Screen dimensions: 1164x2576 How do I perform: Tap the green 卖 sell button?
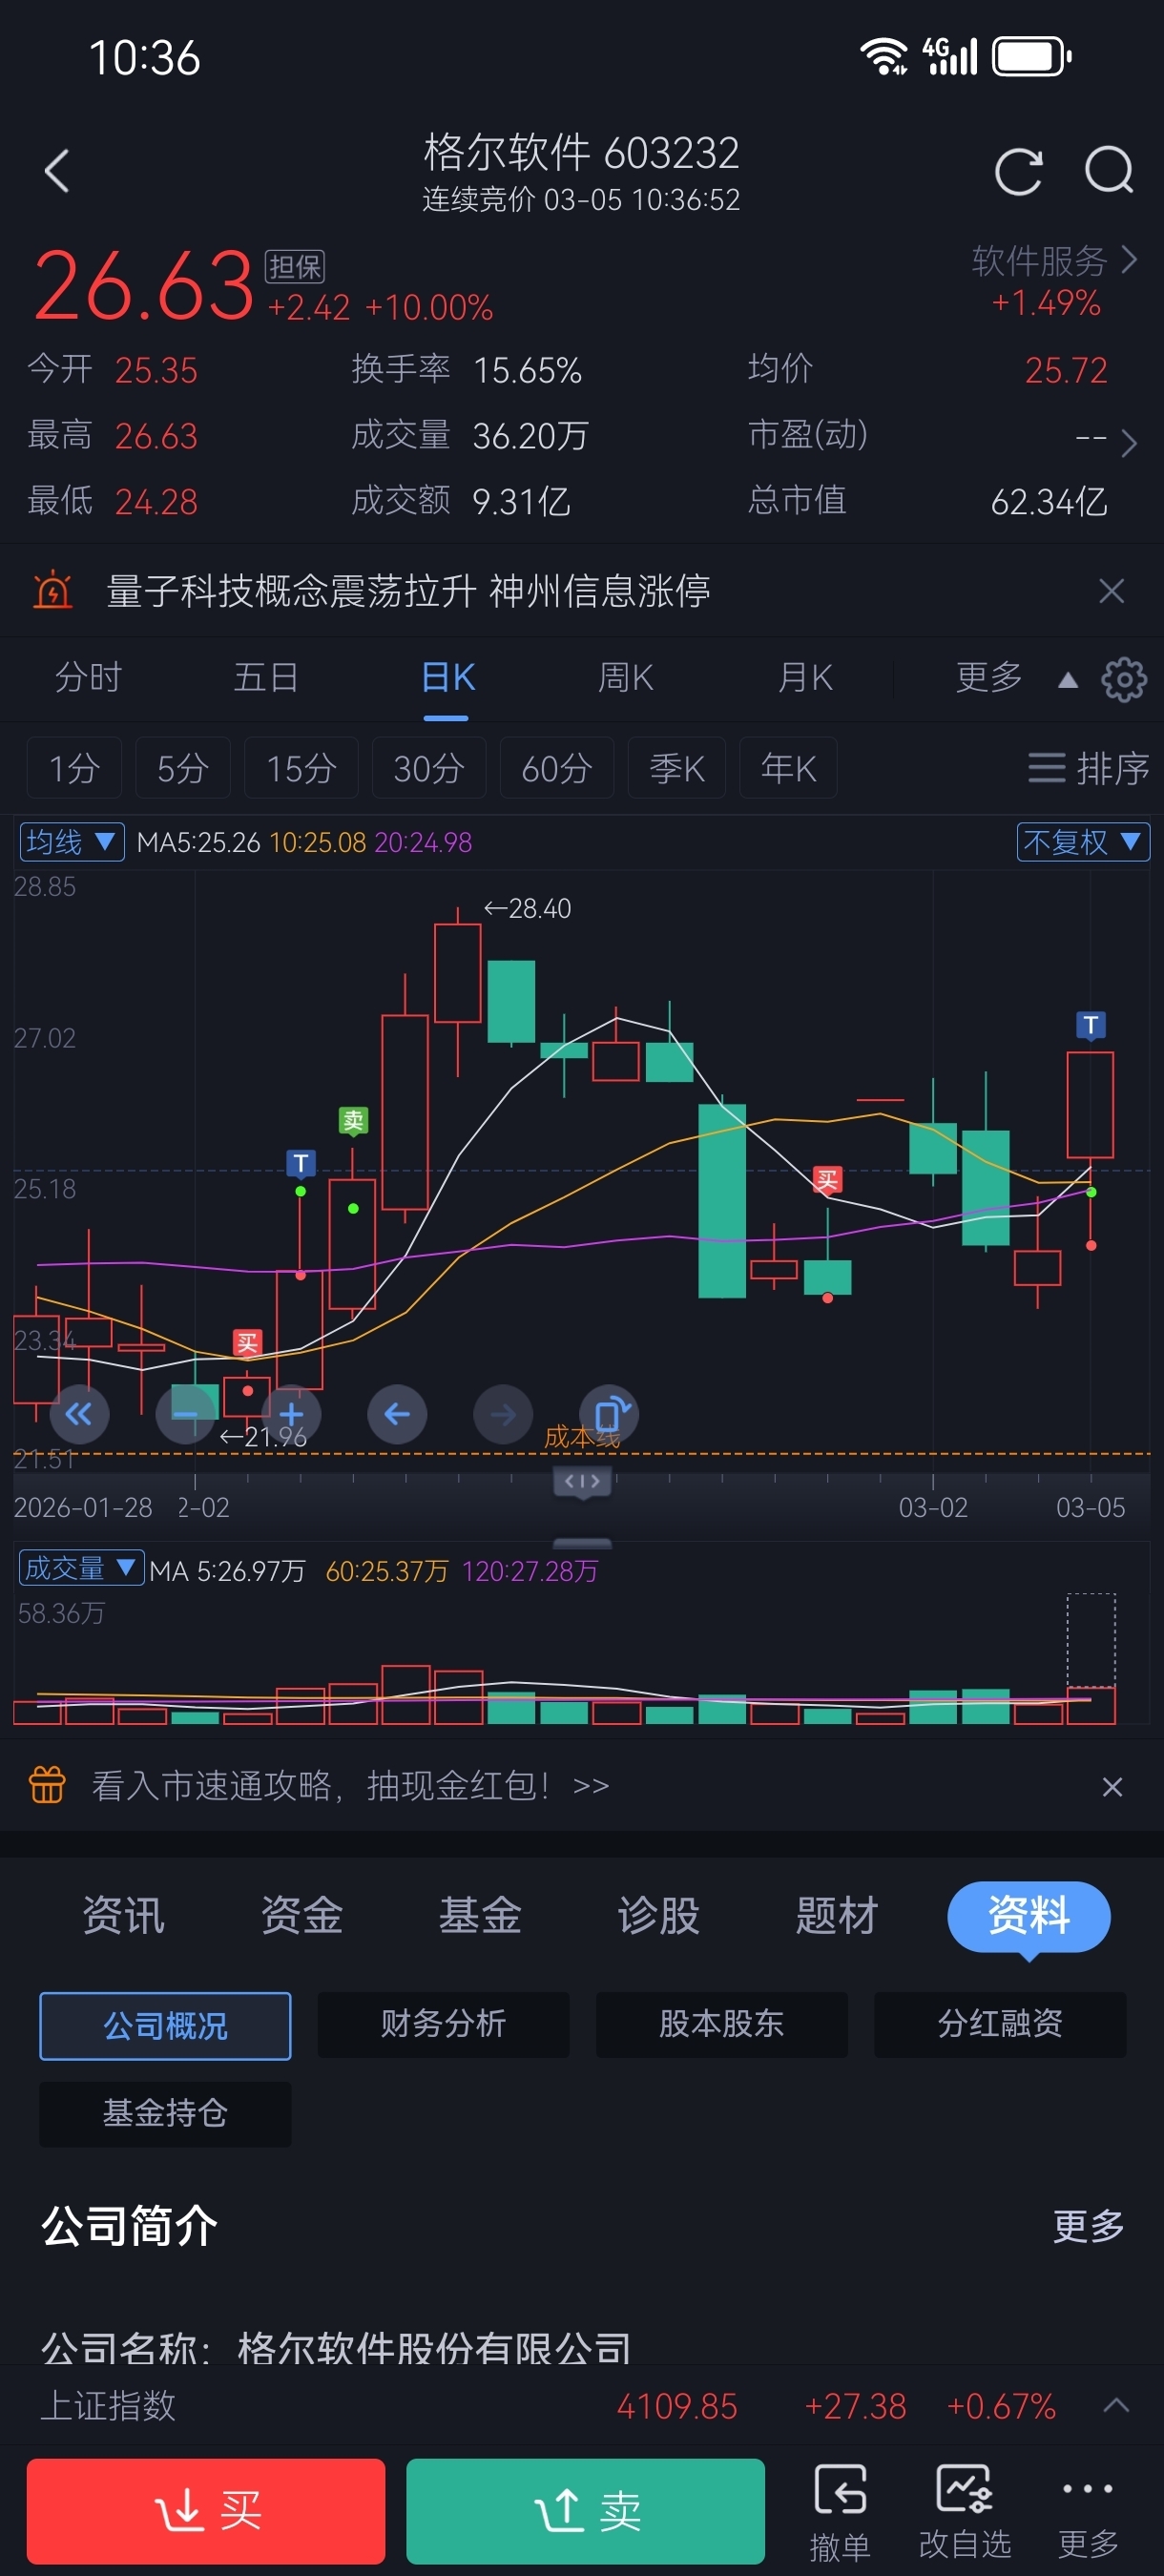tap(585, 2511)
